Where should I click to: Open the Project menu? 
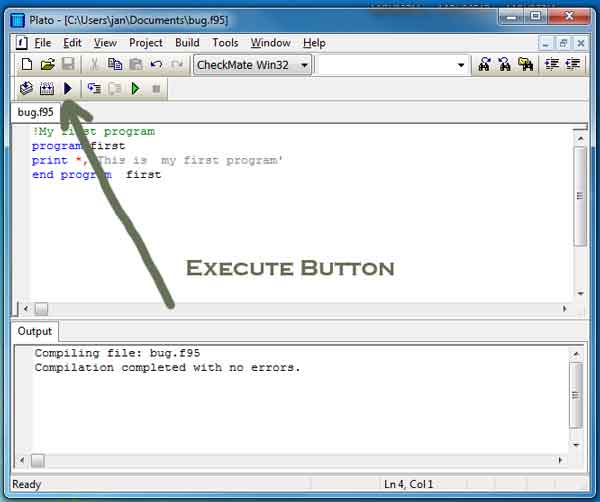coord(146,43)
